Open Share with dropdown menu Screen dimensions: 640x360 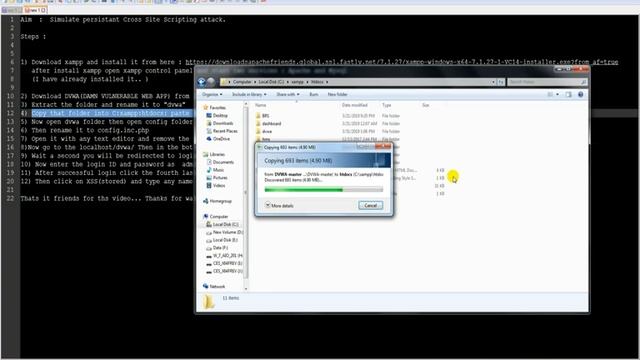[x=288, y=94]
